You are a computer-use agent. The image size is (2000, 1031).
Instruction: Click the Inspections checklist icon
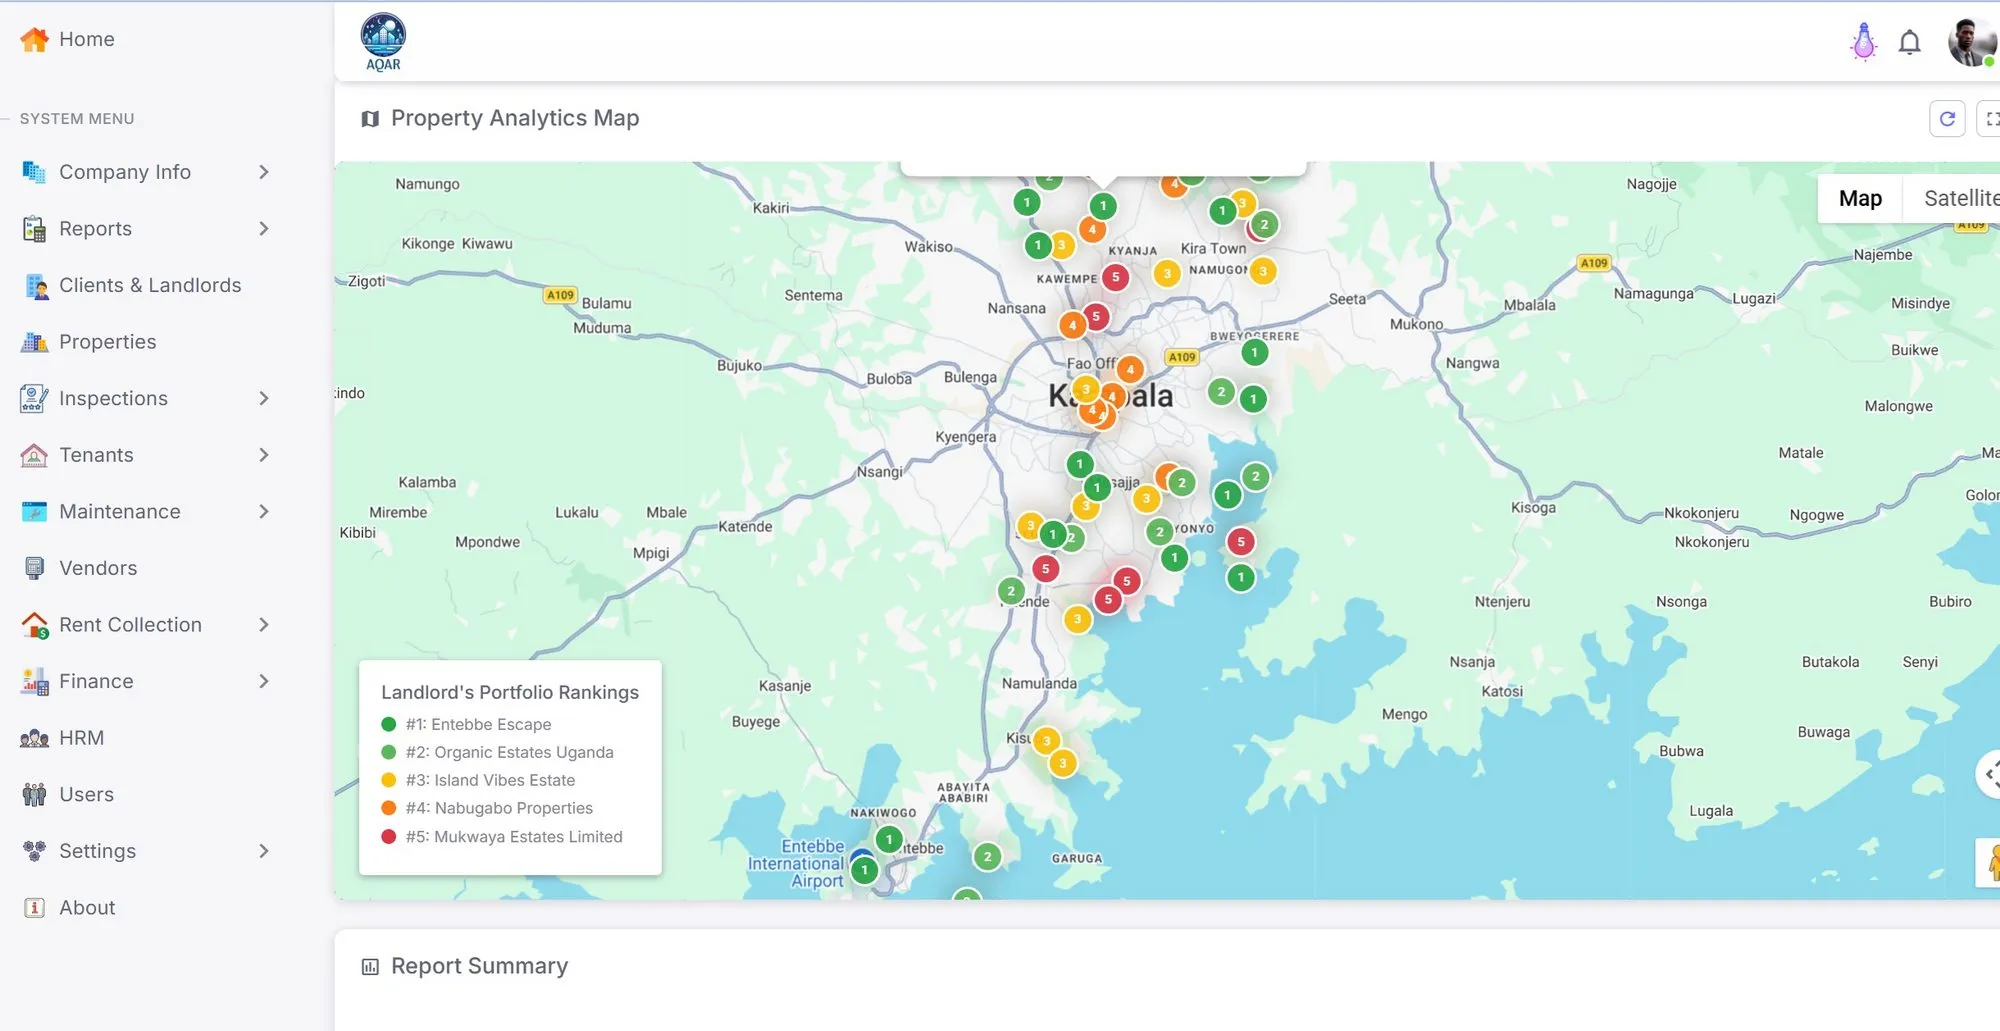click(x=34, y=399)
